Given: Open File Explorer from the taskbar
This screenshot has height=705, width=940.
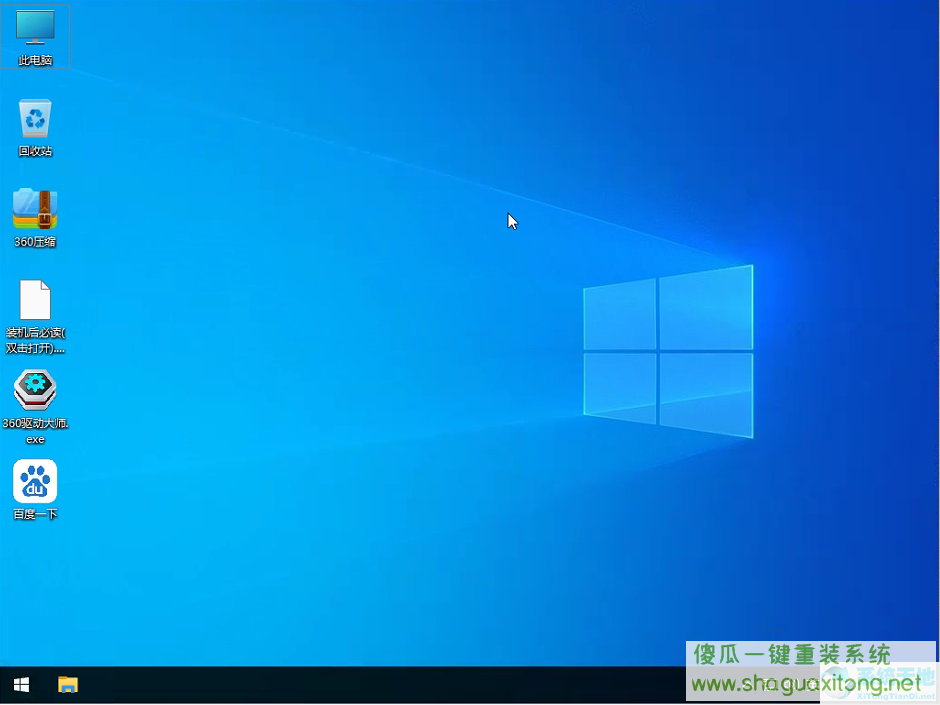Looking at the screenshot, I should click(68, 685).
